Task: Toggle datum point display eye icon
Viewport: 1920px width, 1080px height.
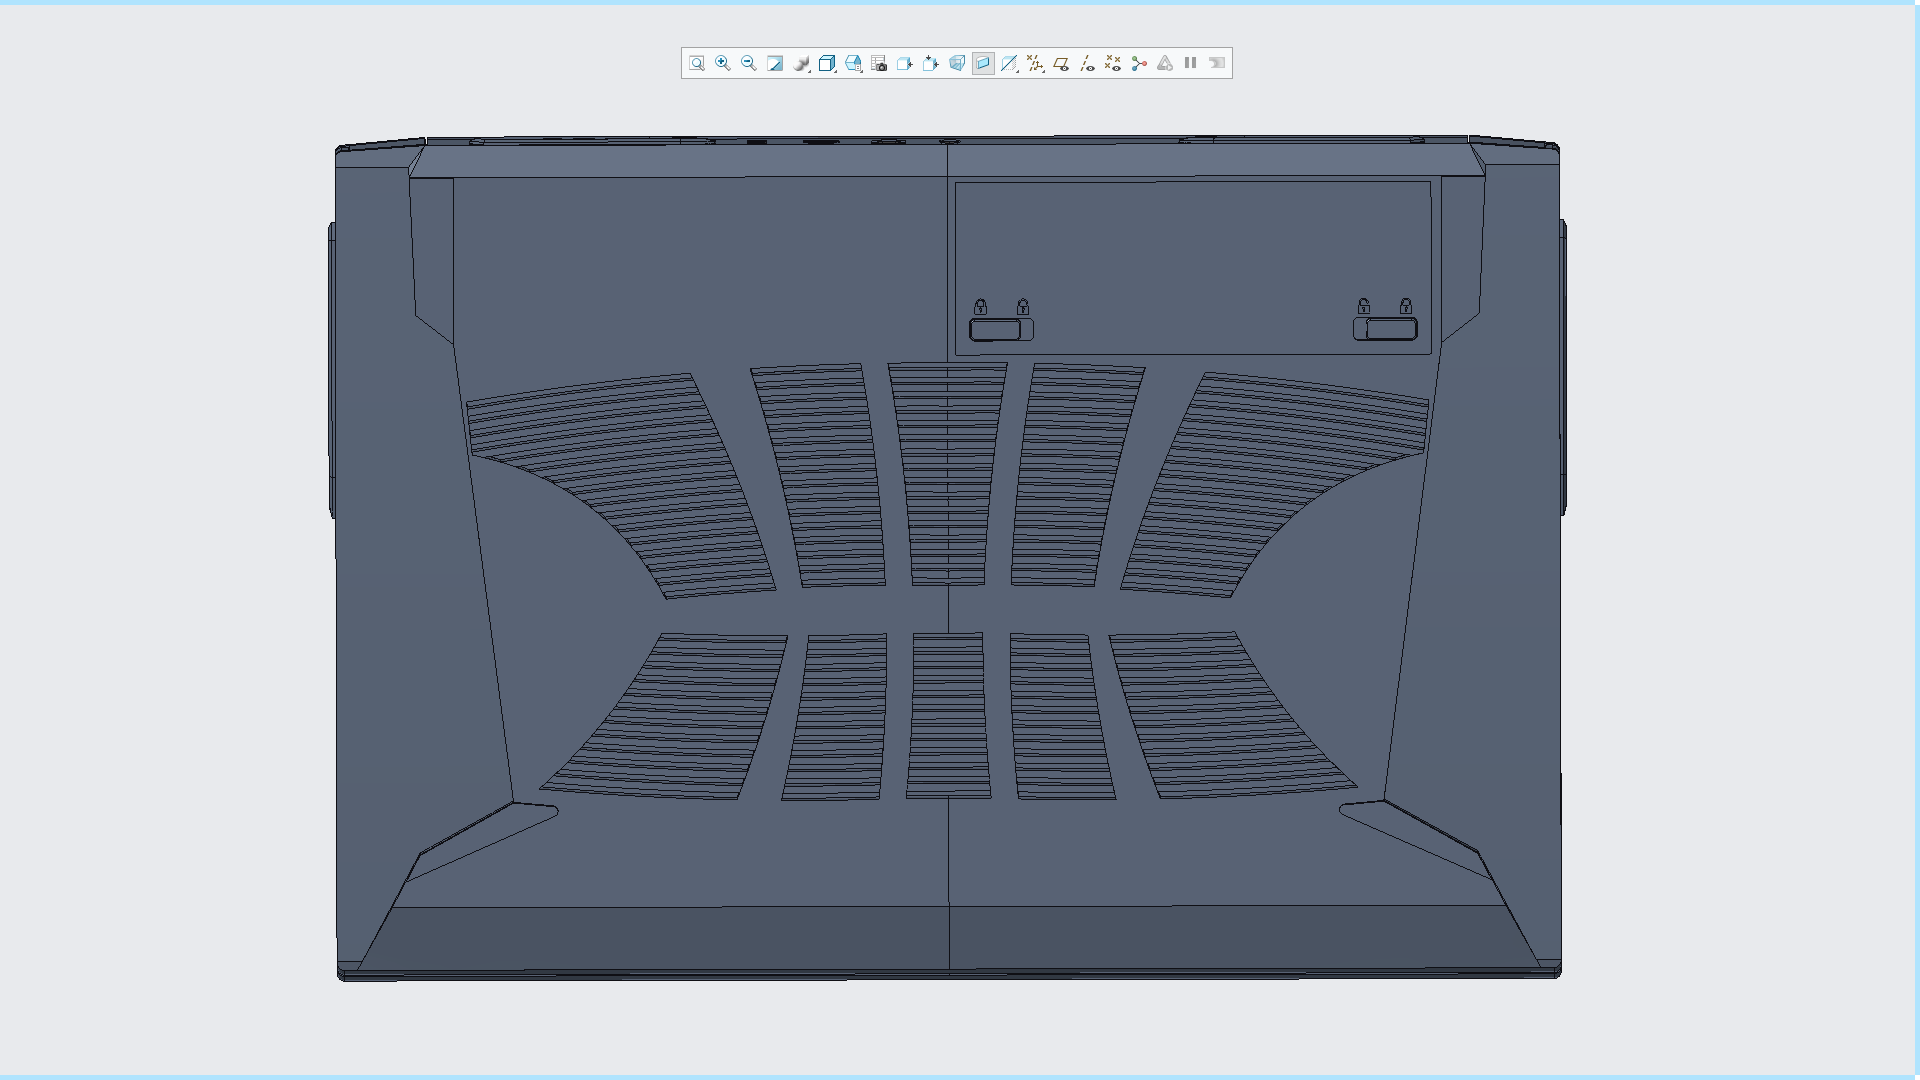Action: click(x=1113, y=63)
